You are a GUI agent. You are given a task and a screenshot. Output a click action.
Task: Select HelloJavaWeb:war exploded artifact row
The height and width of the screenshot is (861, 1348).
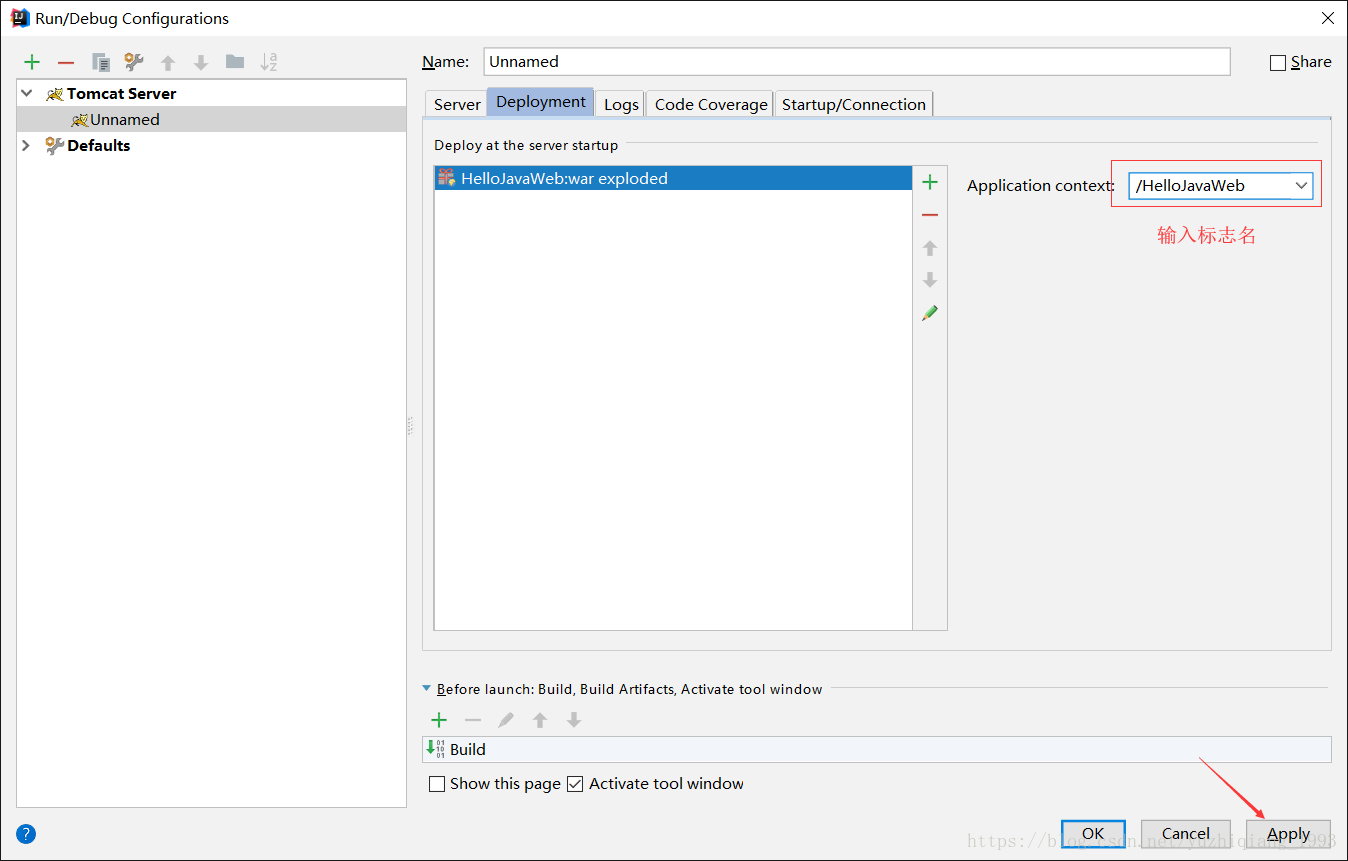(673, 179)
